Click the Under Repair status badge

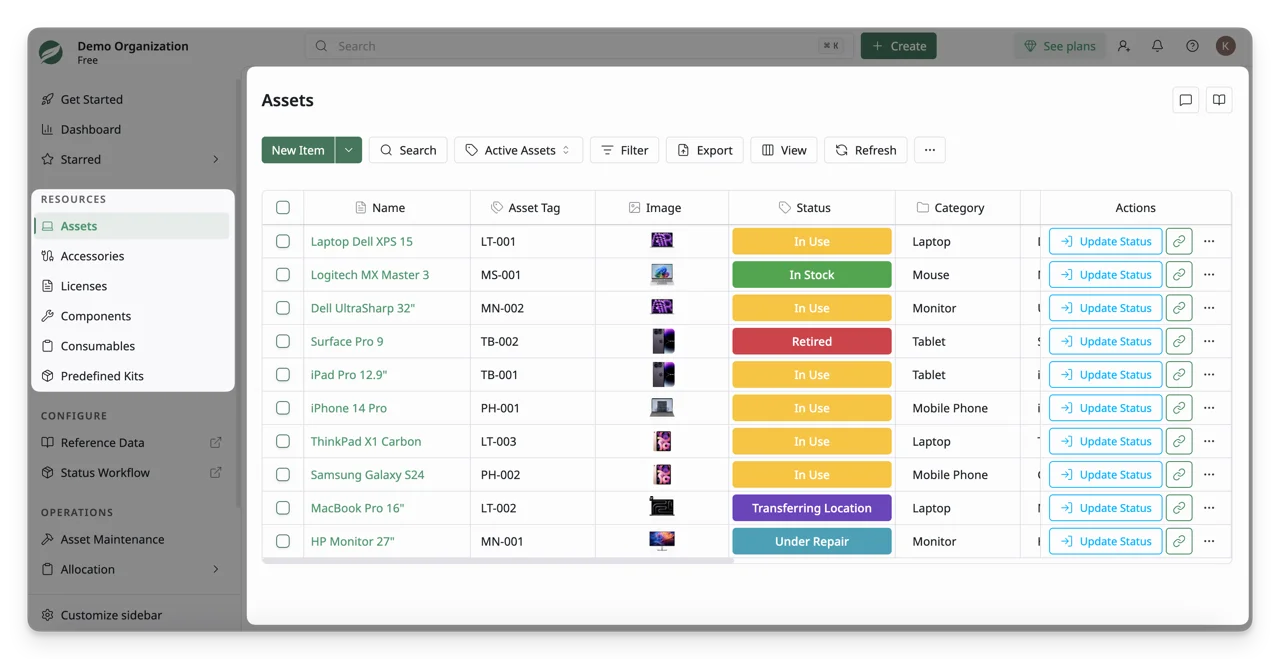(812, 541)
